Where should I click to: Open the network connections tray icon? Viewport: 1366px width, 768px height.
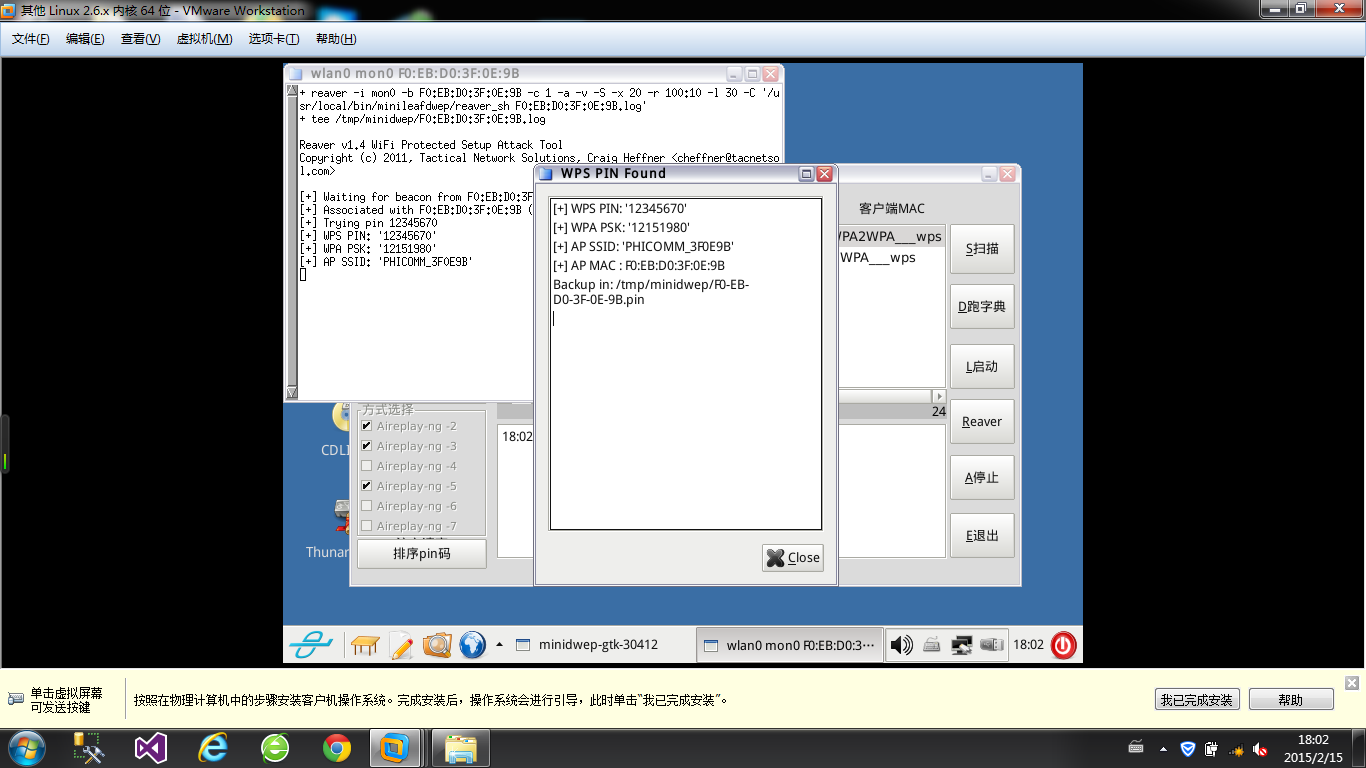click(x=961, y=645)
